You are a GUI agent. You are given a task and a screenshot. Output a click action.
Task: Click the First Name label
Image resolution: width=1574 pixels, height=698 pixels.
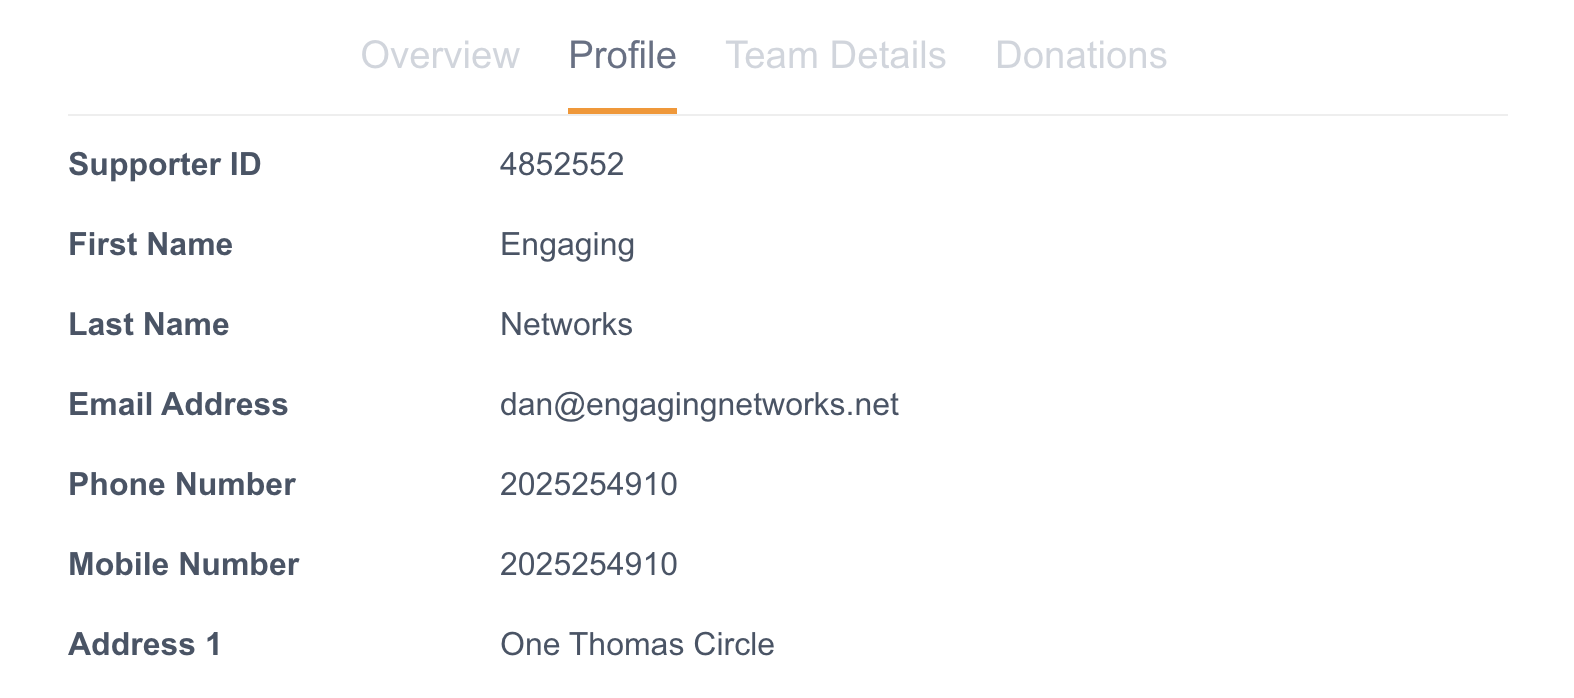(x=151, y=244)
